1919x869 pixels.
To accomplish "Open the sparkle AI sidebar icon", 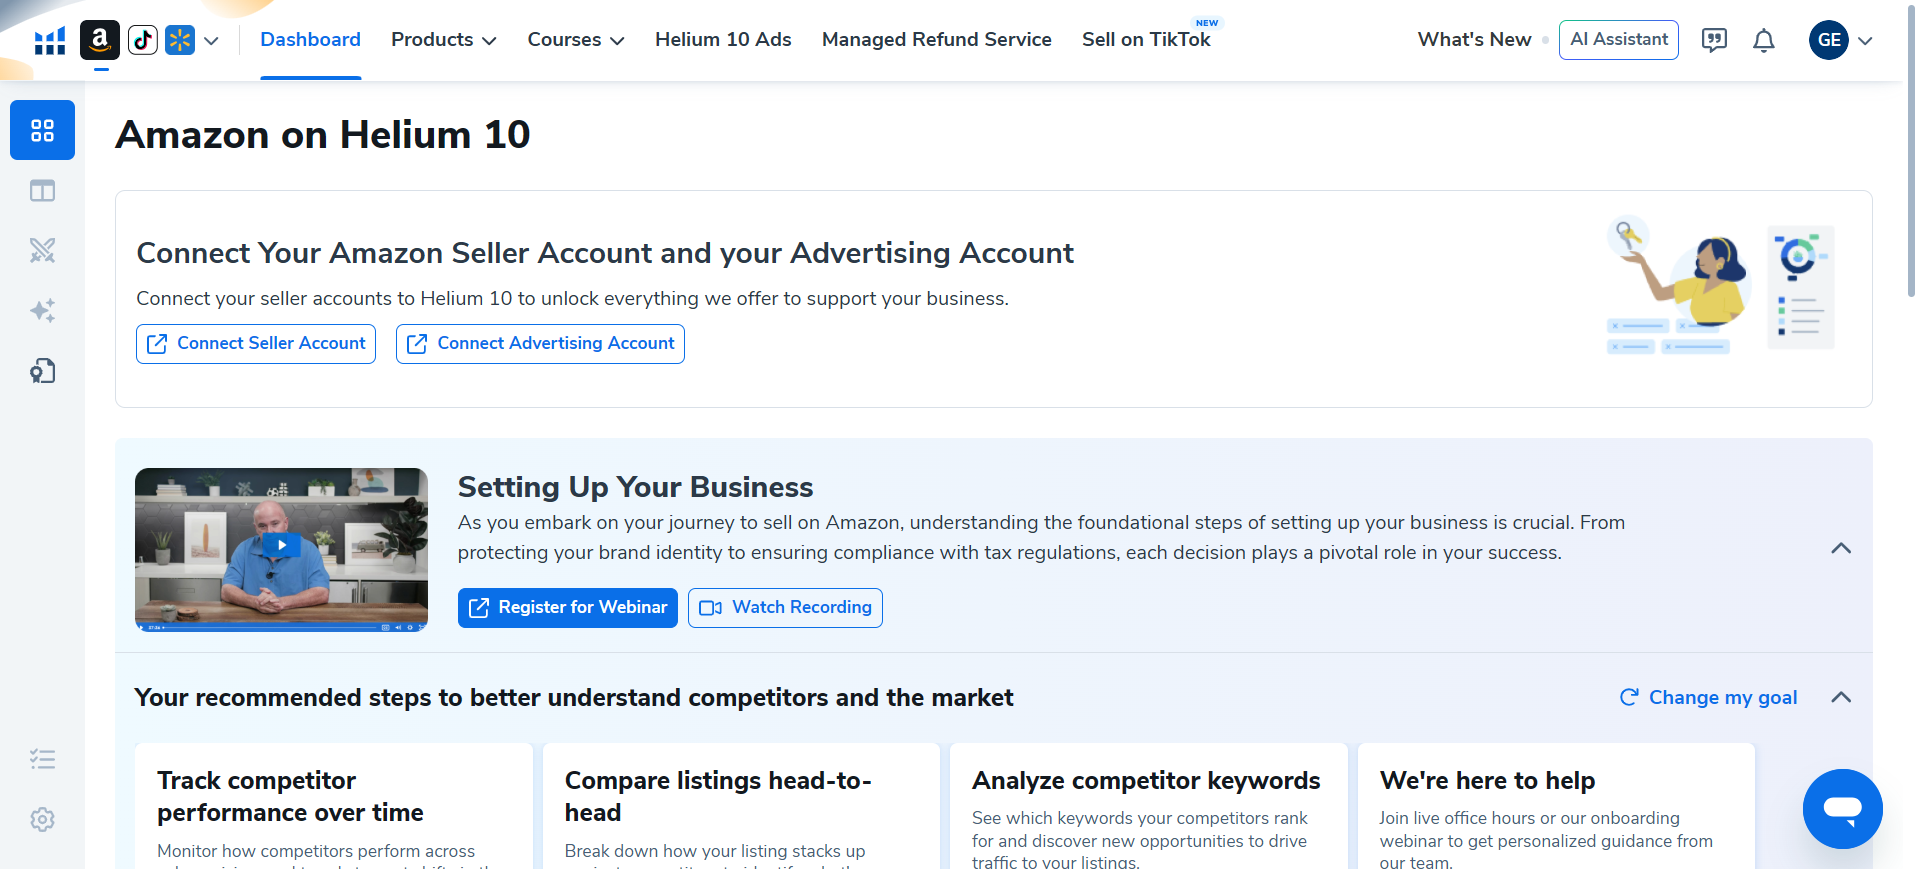I will [x=42, y=310].
